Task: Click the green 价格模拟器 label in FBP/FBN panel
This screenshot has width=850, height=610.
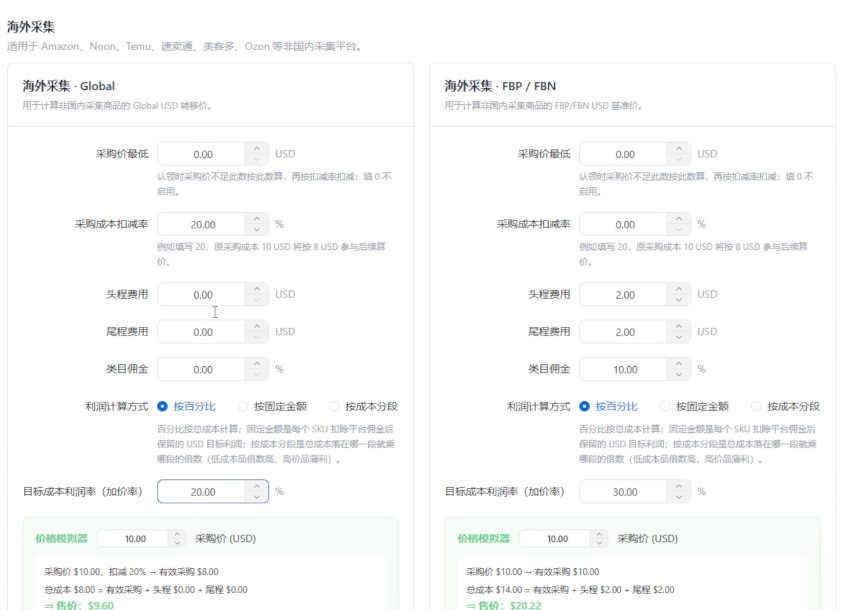Action: coord(484,538)
